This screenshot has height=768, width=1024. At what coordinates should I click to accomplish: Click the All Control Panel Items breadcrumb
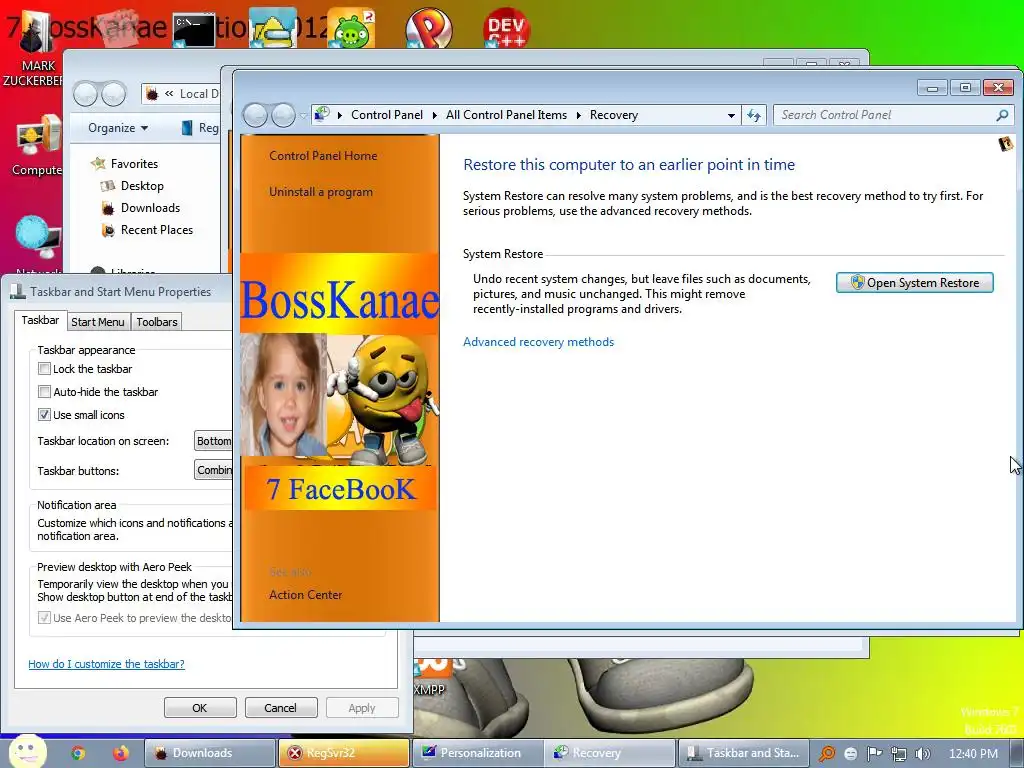506,115
